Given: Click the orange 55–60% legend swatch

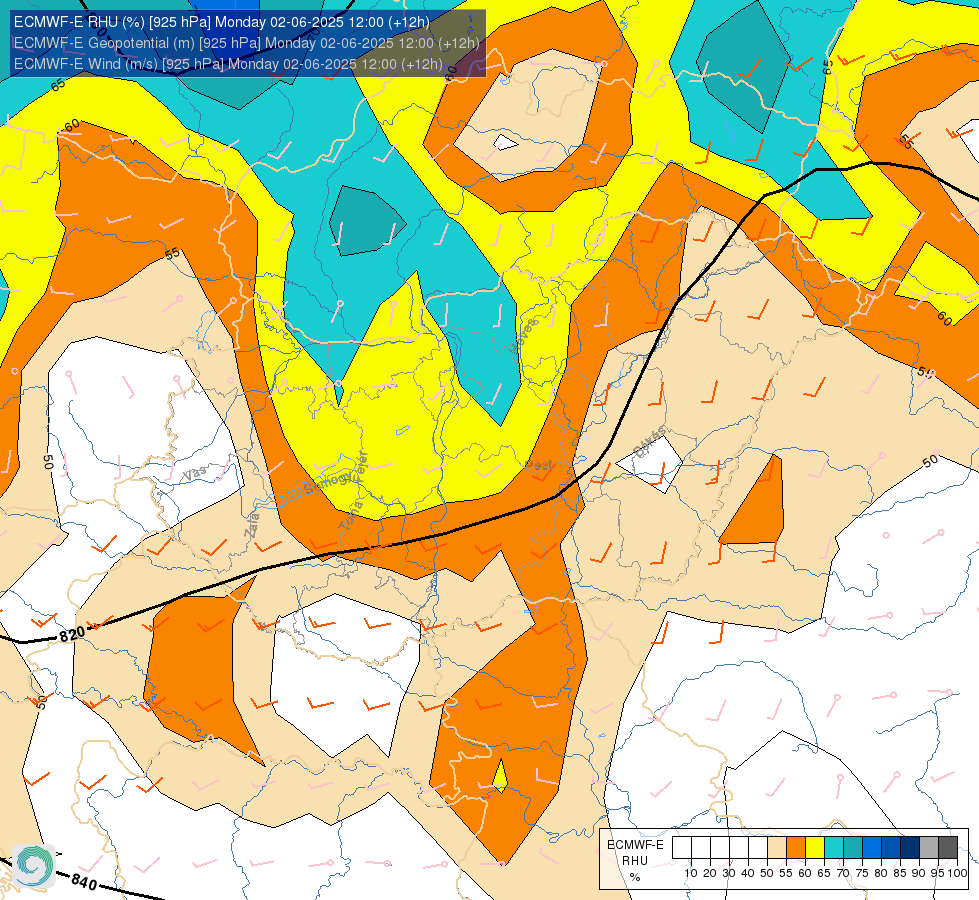Looking at the screenshot, I should point(796,847).
